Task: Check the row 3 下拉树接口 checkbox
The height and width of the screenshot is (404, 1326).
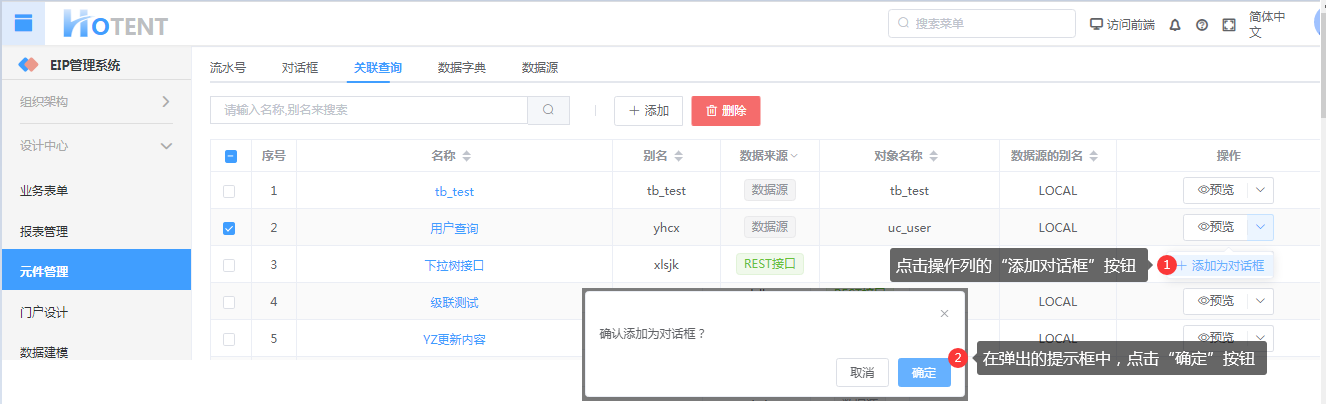Action: point(230,265)
